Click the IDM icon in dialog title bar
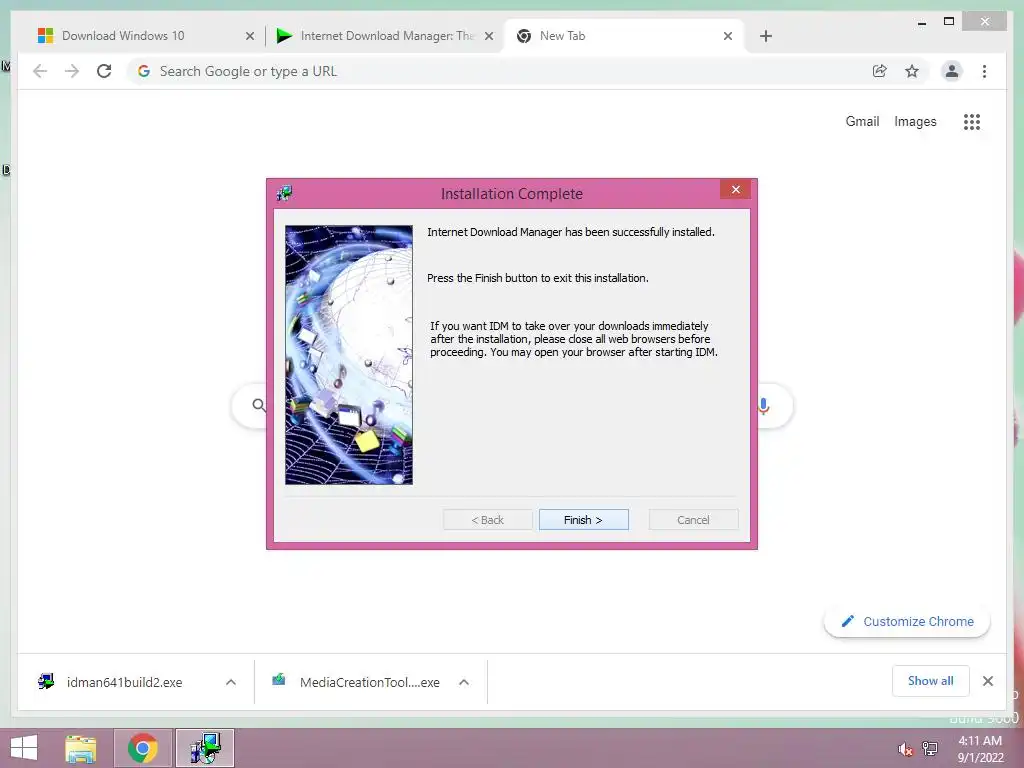 point(285,193)
